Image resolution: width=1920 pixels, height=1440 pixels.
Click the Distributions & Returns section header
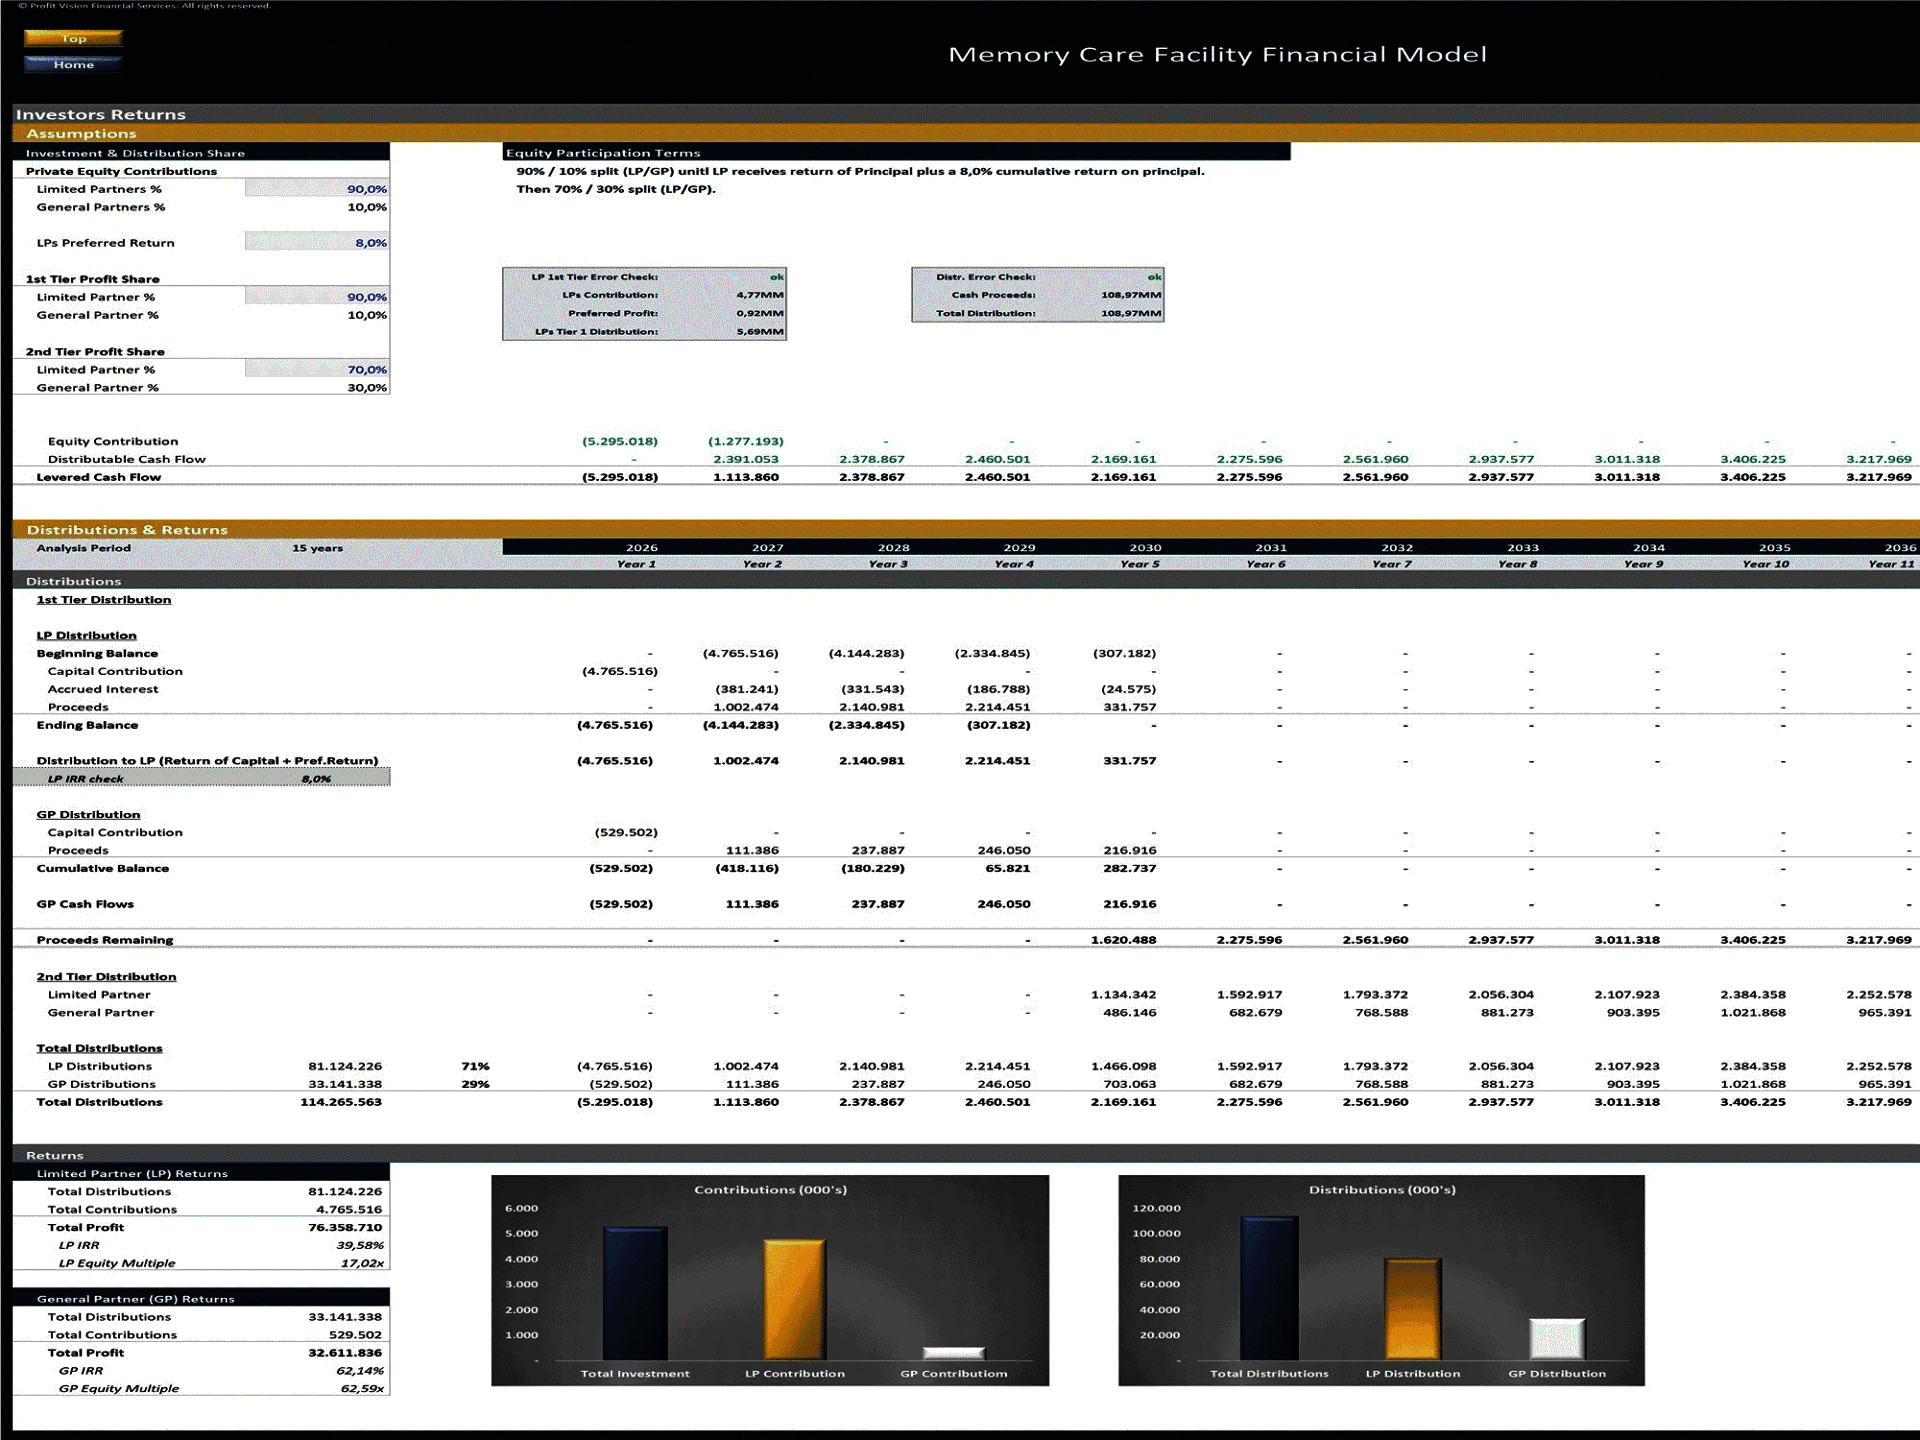click(x=130, y=529)
